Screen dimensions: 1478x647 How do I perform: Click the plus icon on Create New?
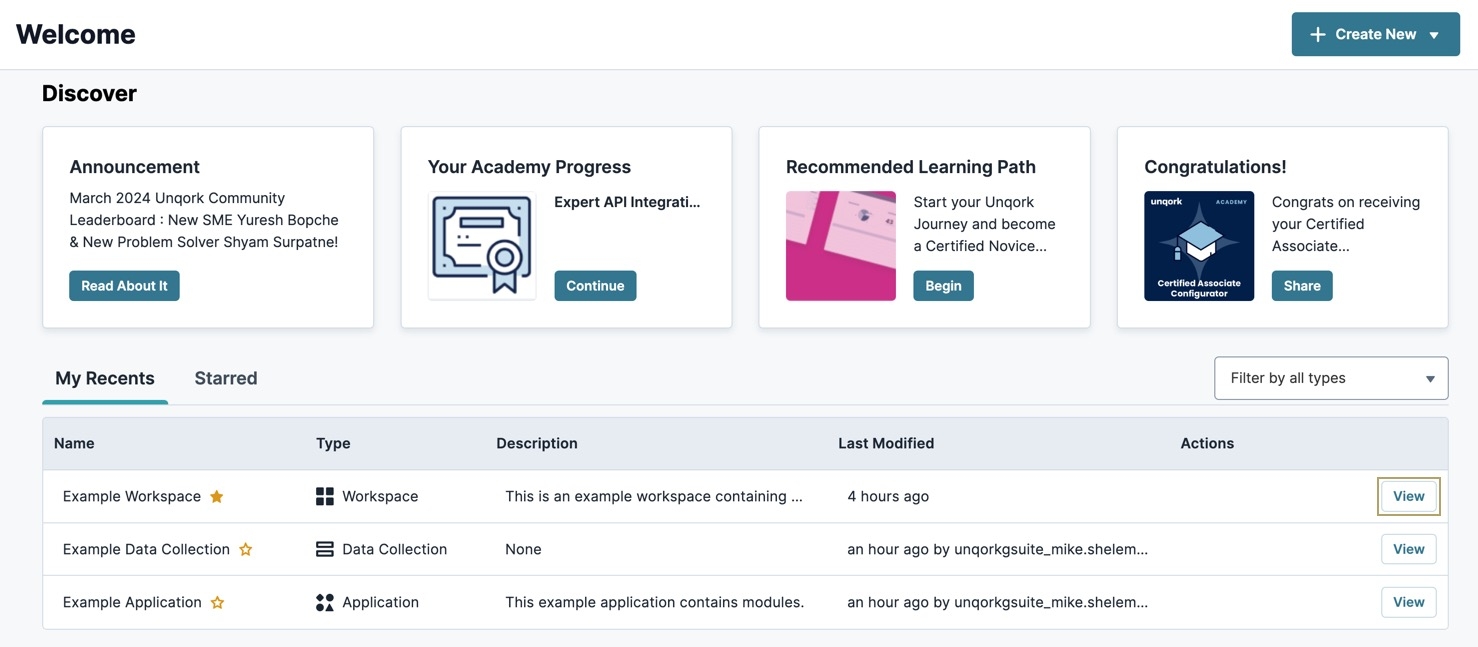[x=1318, y=35]
